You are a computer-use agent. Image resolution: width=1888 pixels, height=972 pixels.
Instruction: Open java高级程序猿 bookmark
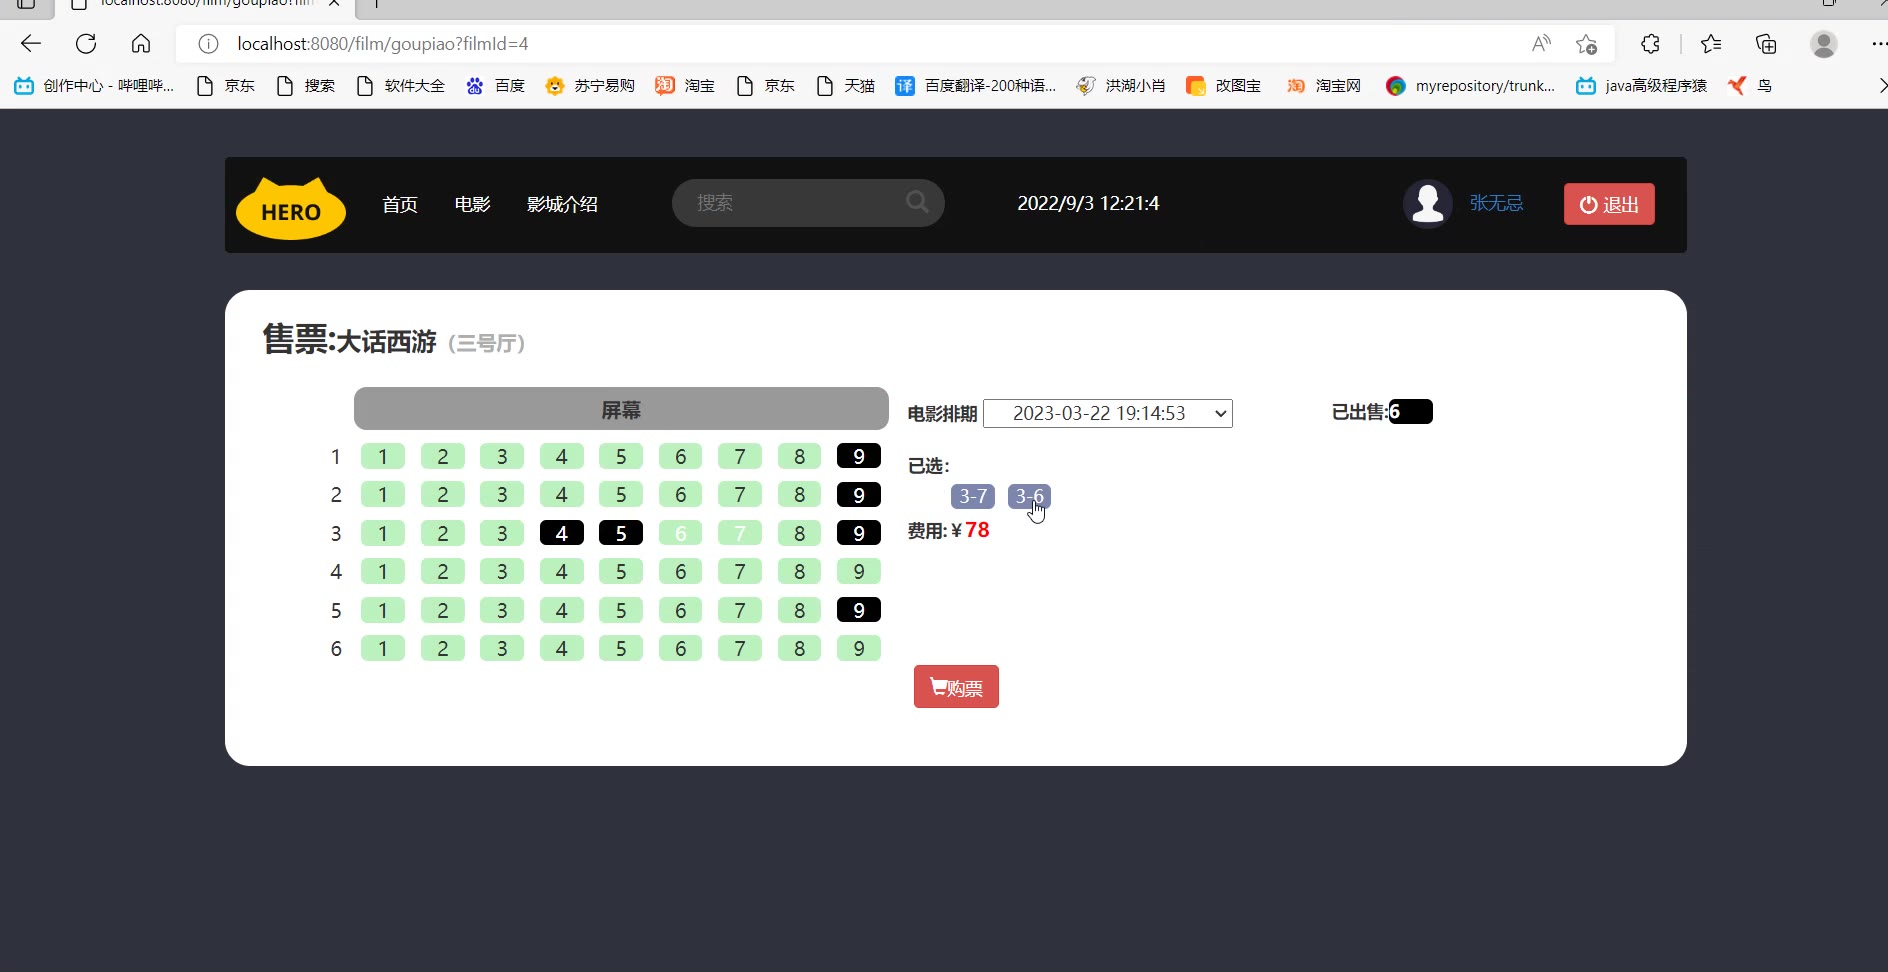(1641, 86)
